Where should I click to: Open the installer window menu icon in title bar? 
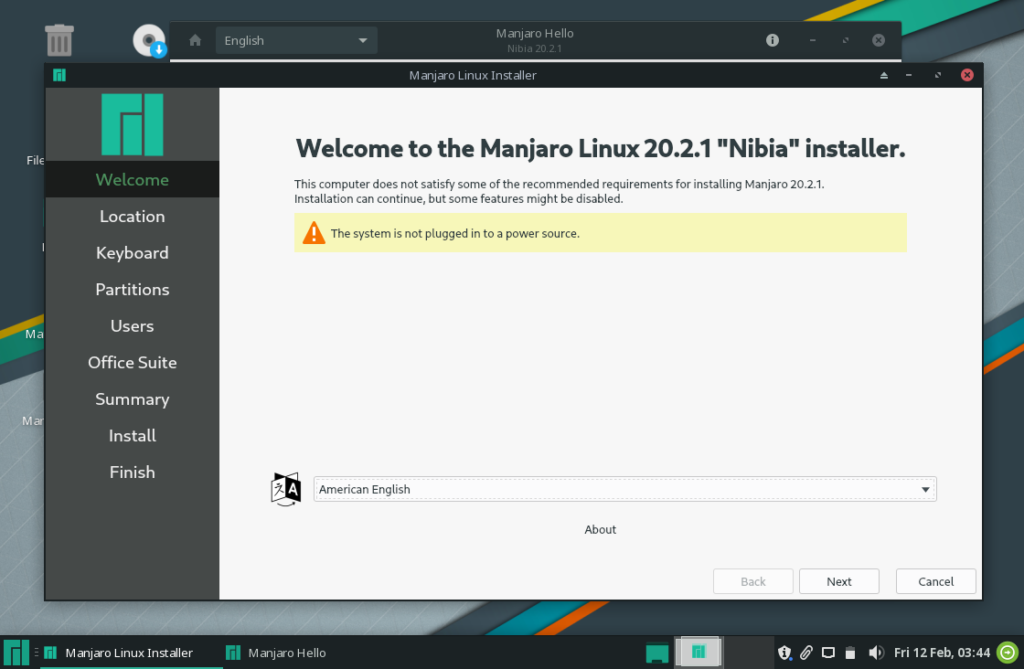(59, 75)
